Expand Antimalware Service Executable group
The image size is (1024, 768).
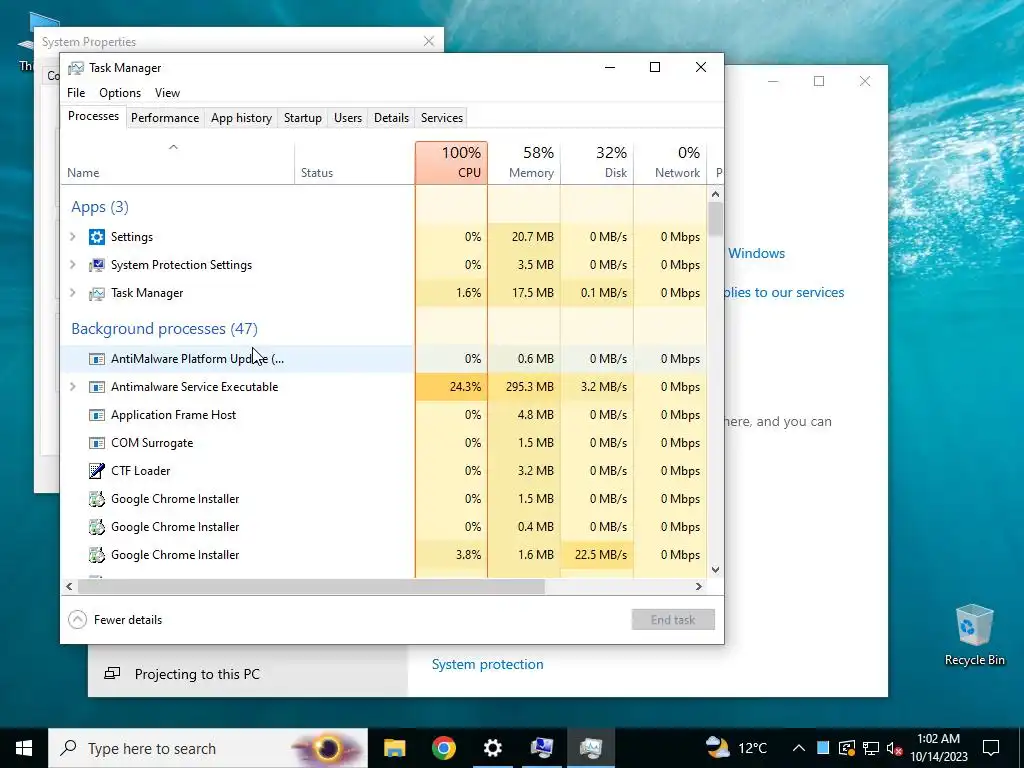[x=72, y=387]
